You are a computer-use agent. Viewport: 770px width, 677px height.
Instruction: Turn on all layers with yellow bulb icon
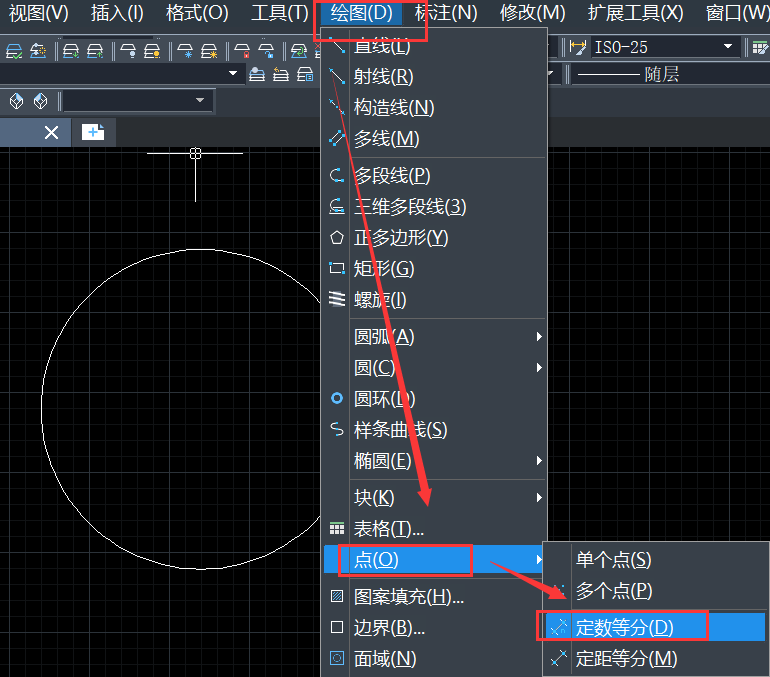click(152, 51)
